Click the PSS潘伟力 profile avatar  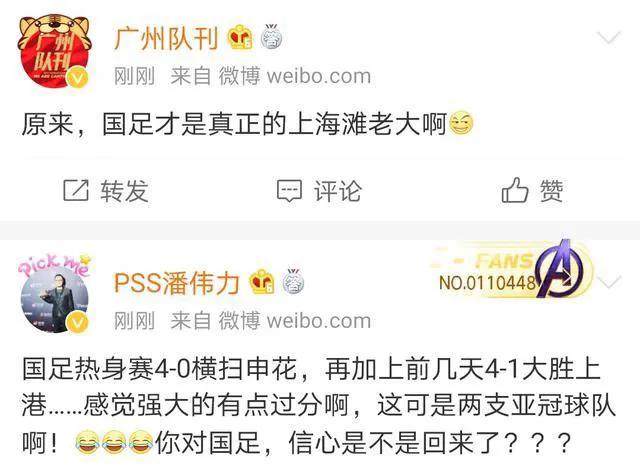pyautogui.click(x=54, y=296)
